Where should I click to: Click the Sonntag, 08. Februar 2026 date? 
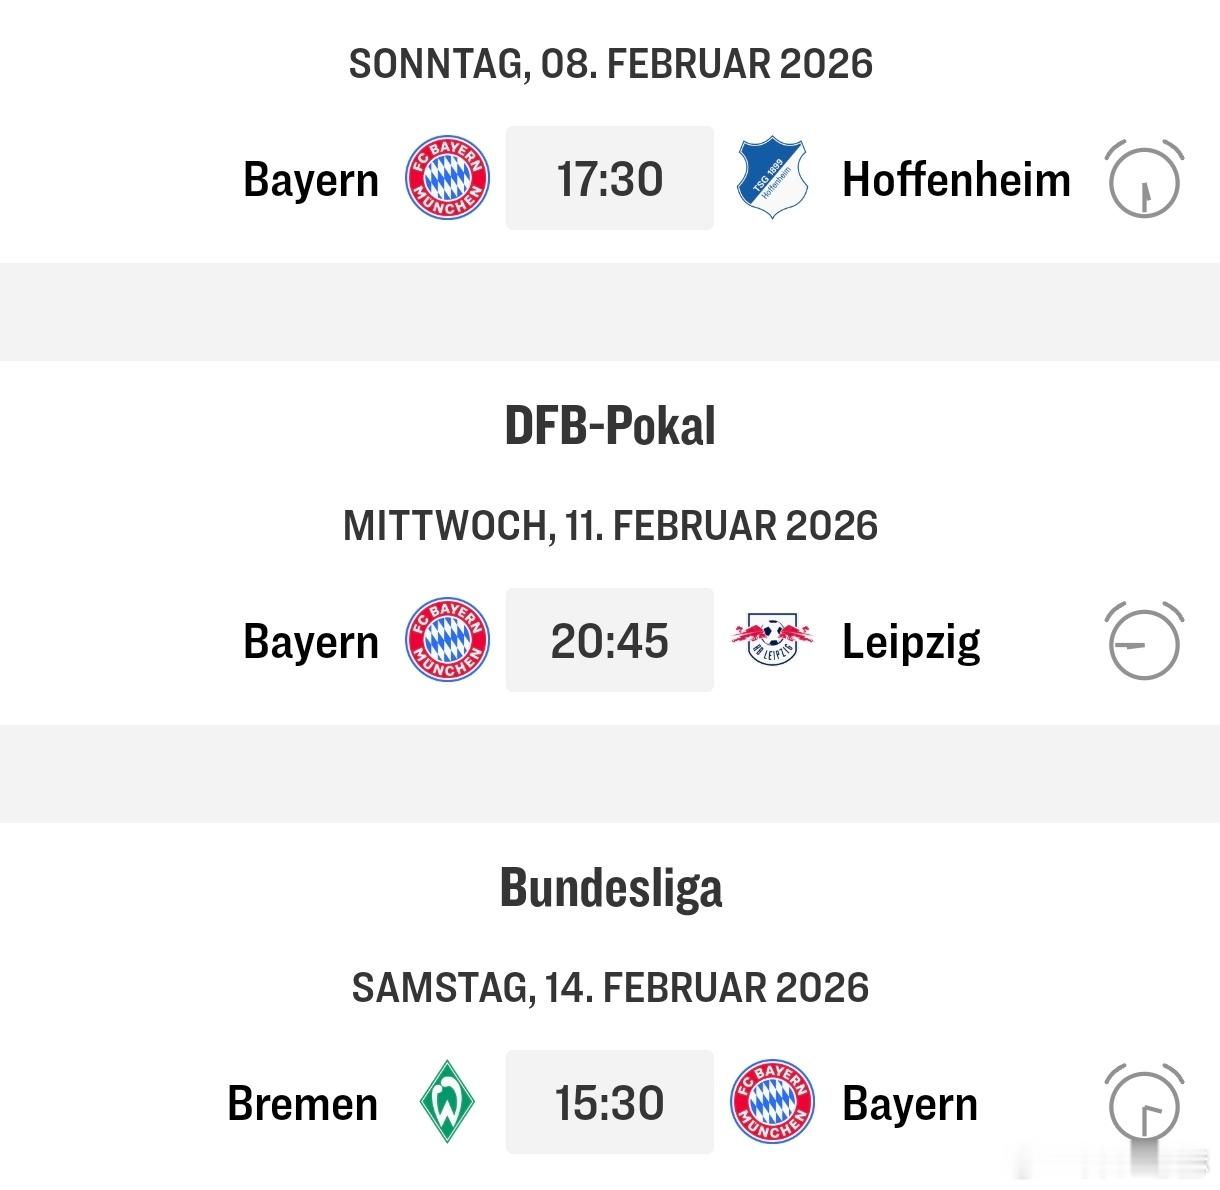pos(610,64)
